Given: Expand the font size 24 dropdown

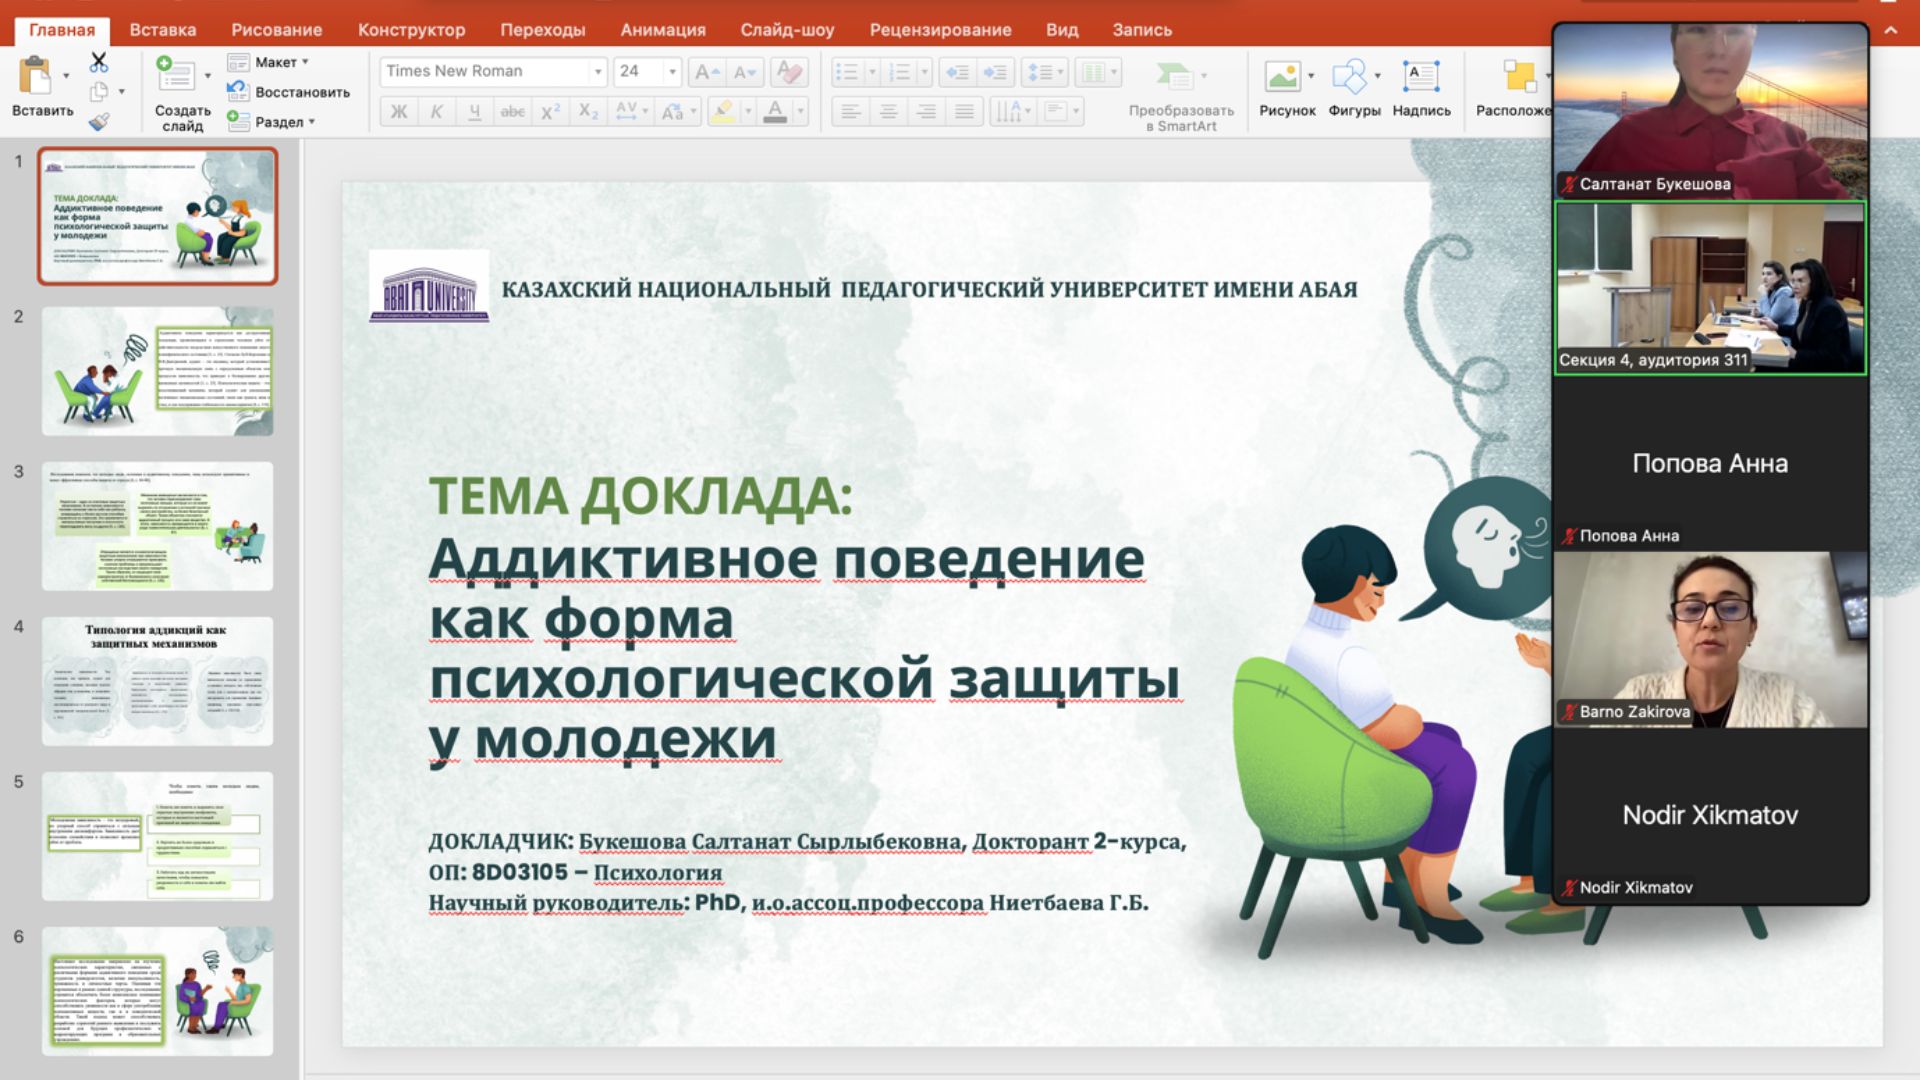Looking at the screenshot, I should pyautogui.click(x=672, y=72).
